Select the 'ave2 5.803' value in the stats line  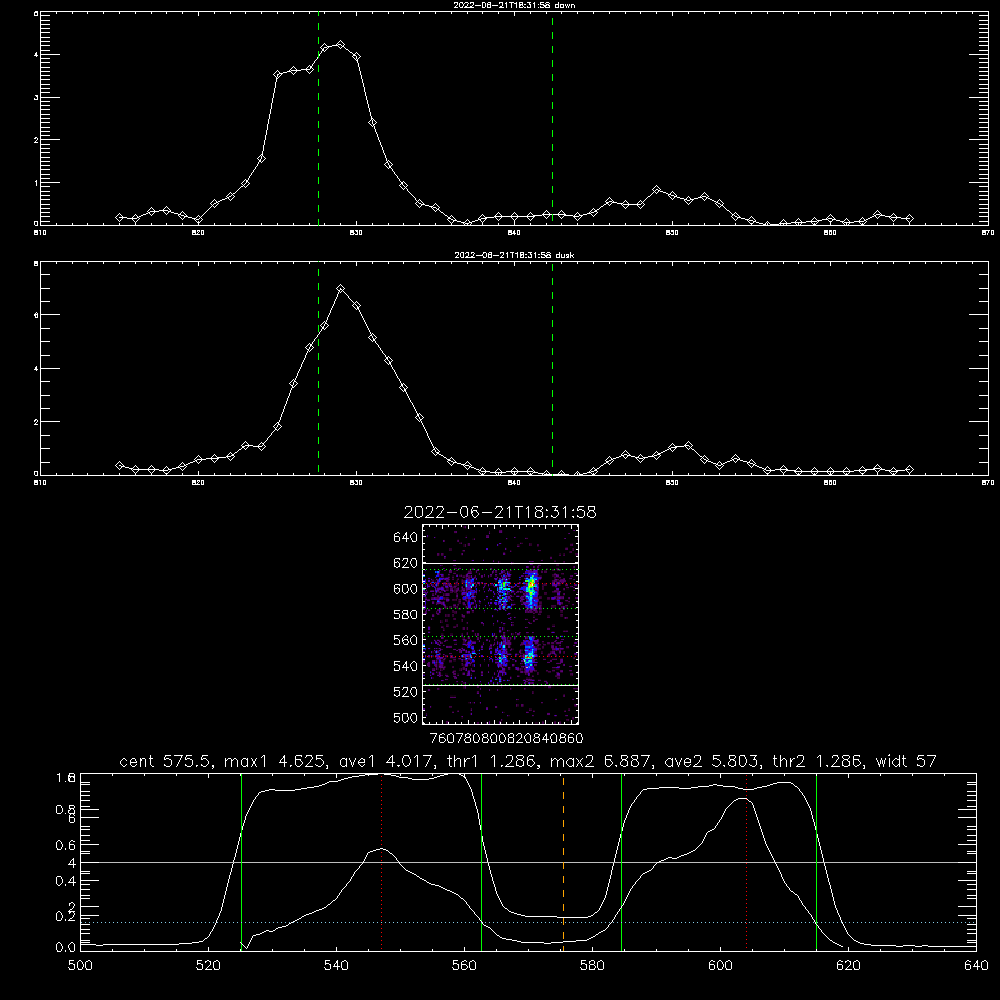711,761
